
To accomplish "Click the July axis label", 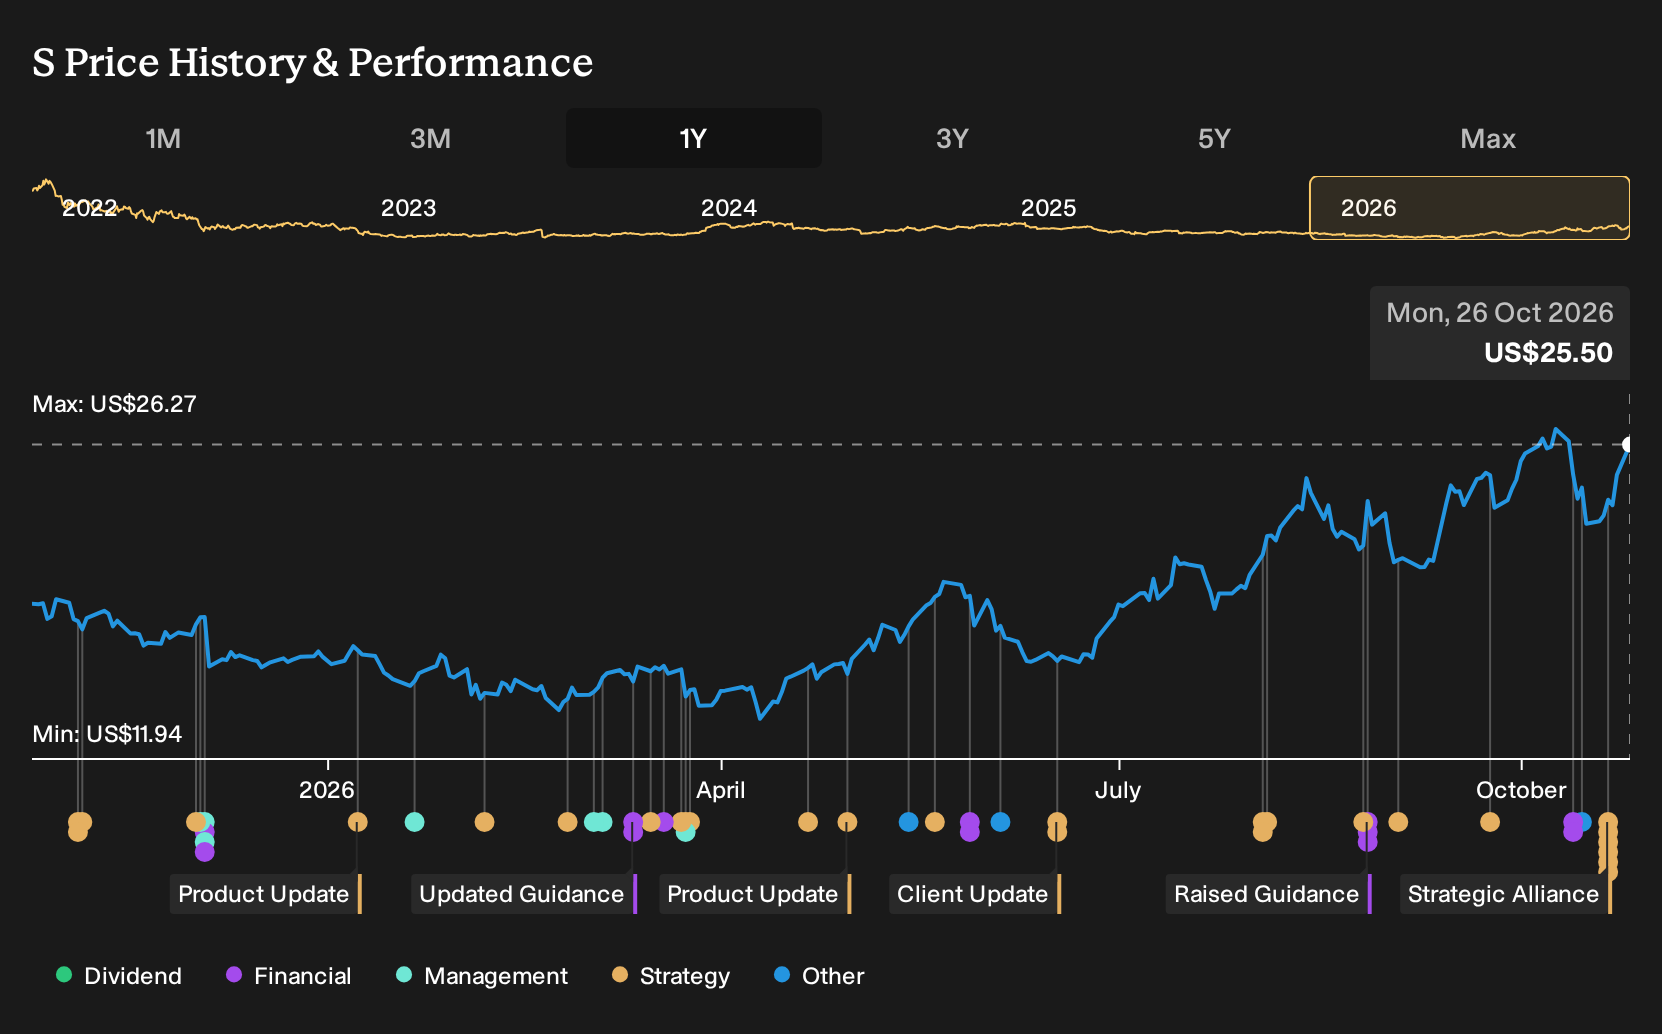I will (1117, 790).
